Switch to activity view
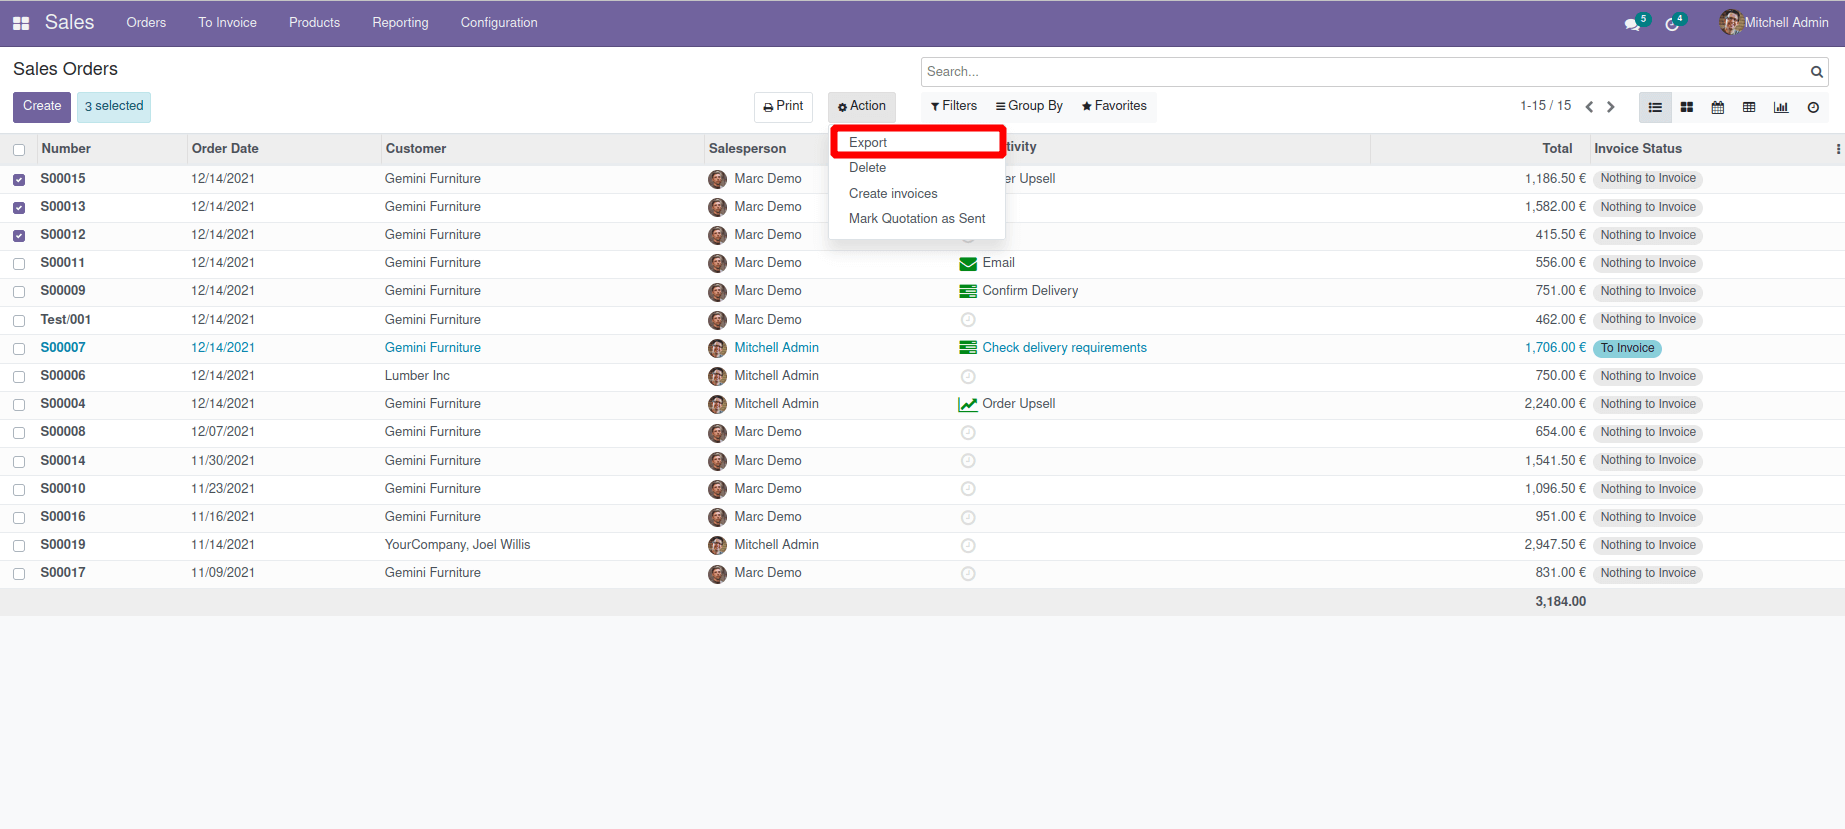1845x829 pixels. 1813,107
